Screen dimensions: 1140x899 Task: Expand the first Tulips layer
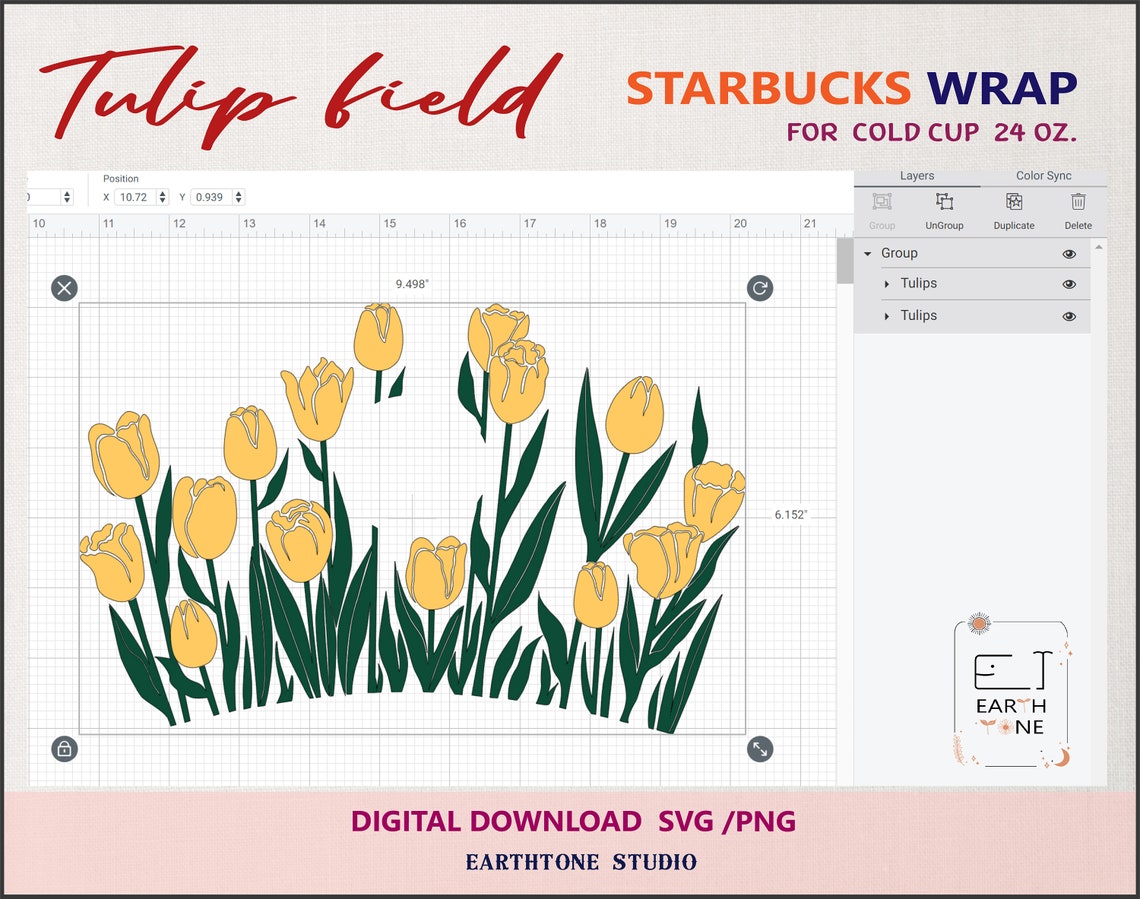click(x=885, y=284)
